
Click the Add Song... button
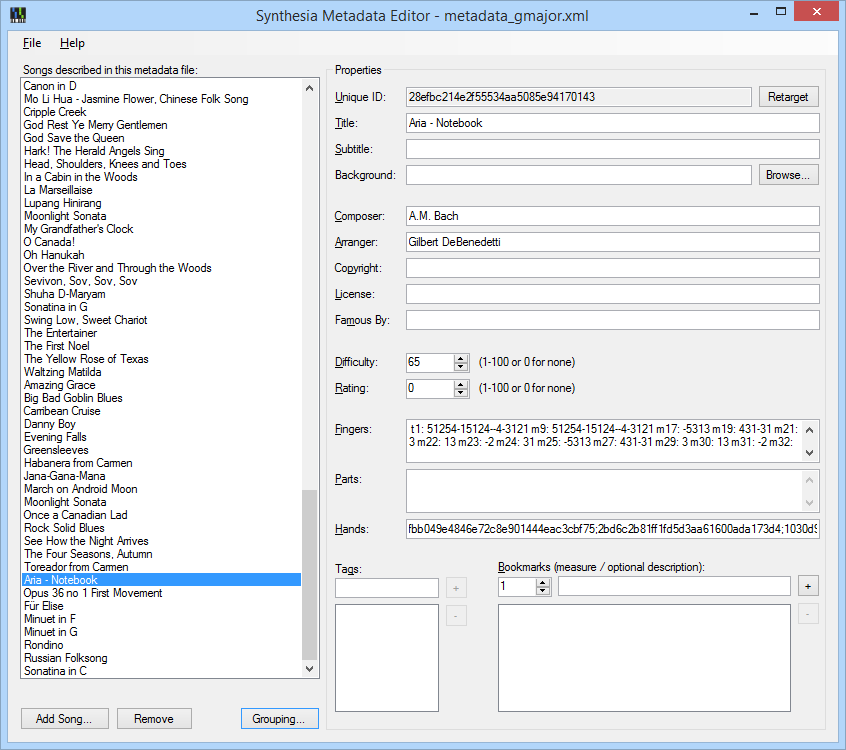65,719
